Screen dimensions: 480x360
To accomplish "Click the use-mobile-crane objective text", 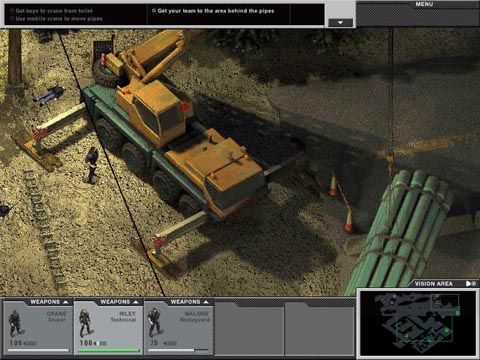I will tap(59, 19).
